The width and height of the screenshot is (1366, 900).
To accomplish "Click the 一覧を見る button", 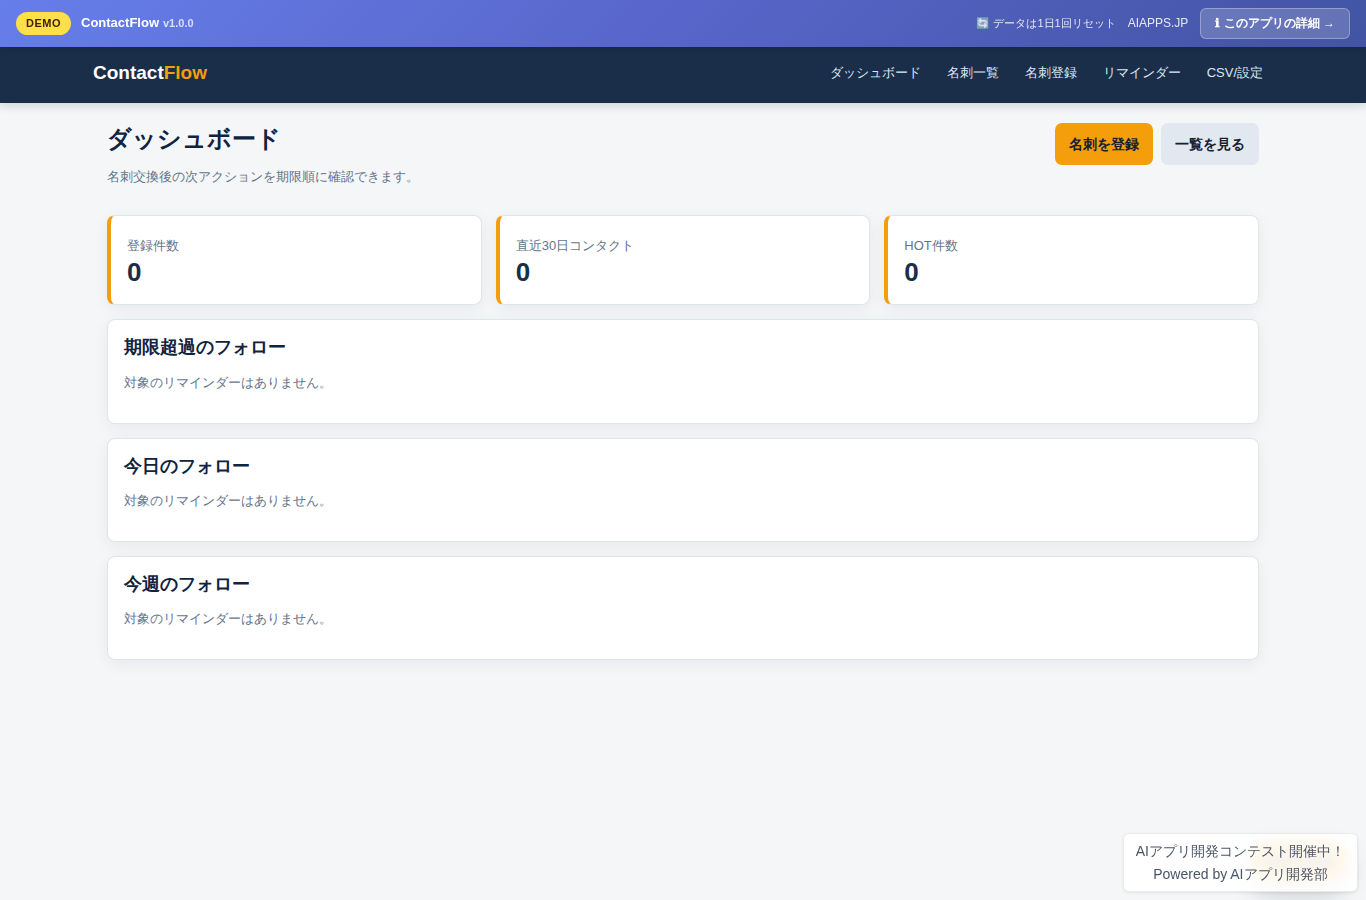I will [1210, 144].
